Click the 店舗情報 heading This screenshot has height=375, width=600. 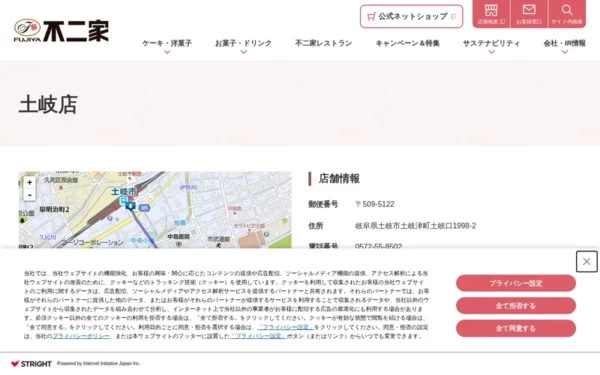339,179
